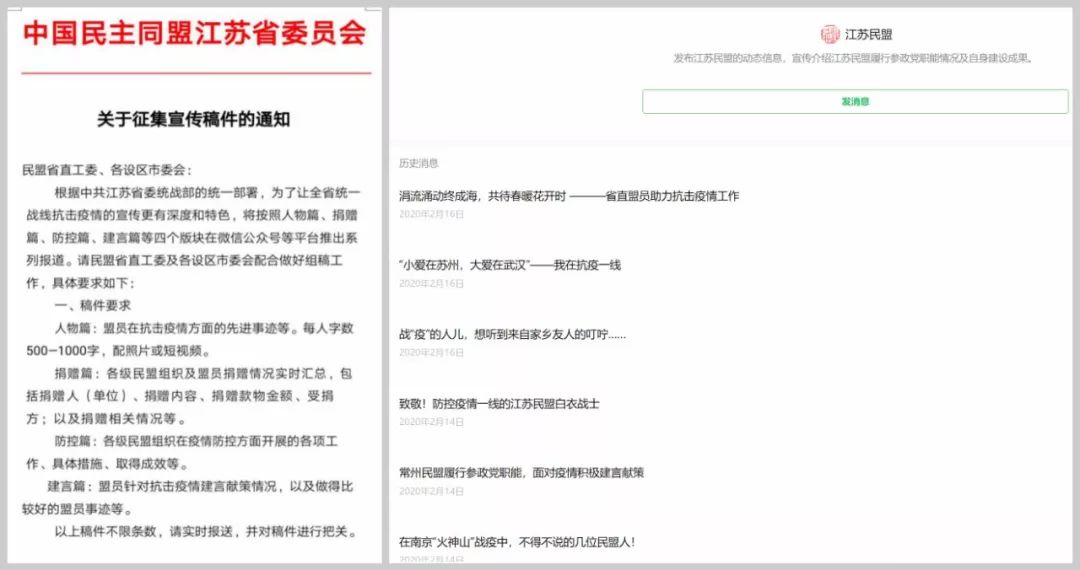1080x570 pixels.
Task: Open article 在南京"火神山"战疫中
Action: coord(517,542)
